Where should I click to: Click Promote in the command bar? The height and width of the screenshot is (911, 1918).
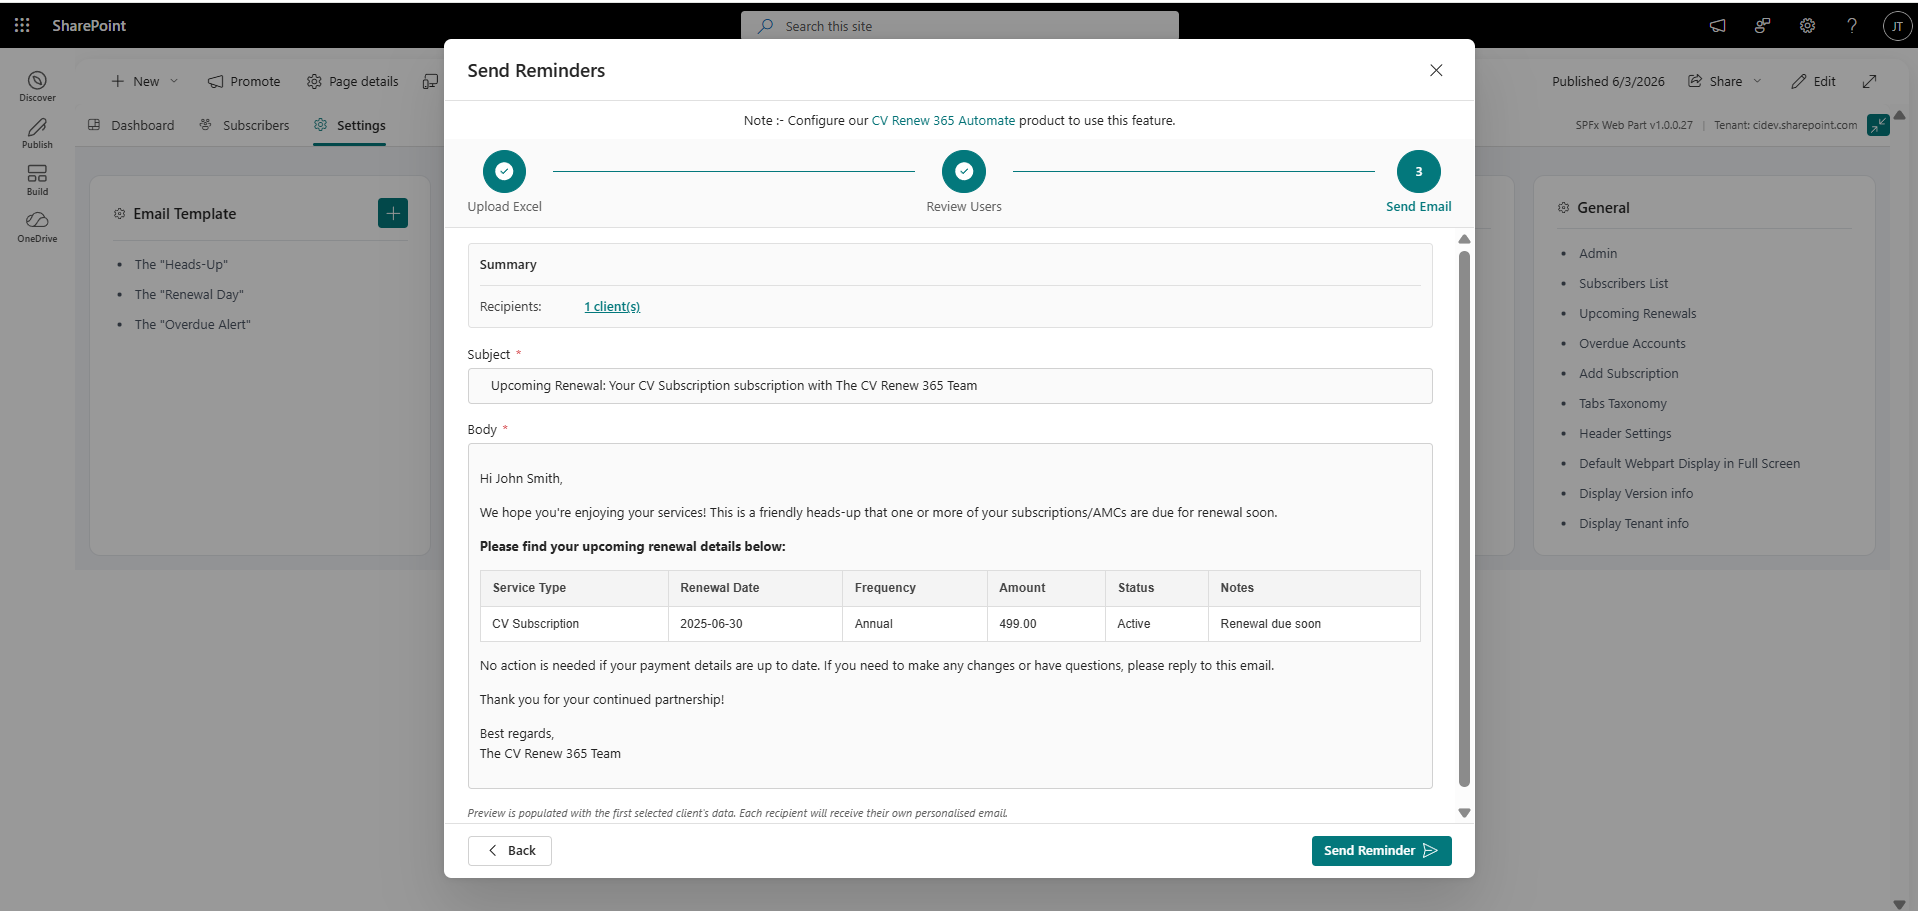click(244, 81)
